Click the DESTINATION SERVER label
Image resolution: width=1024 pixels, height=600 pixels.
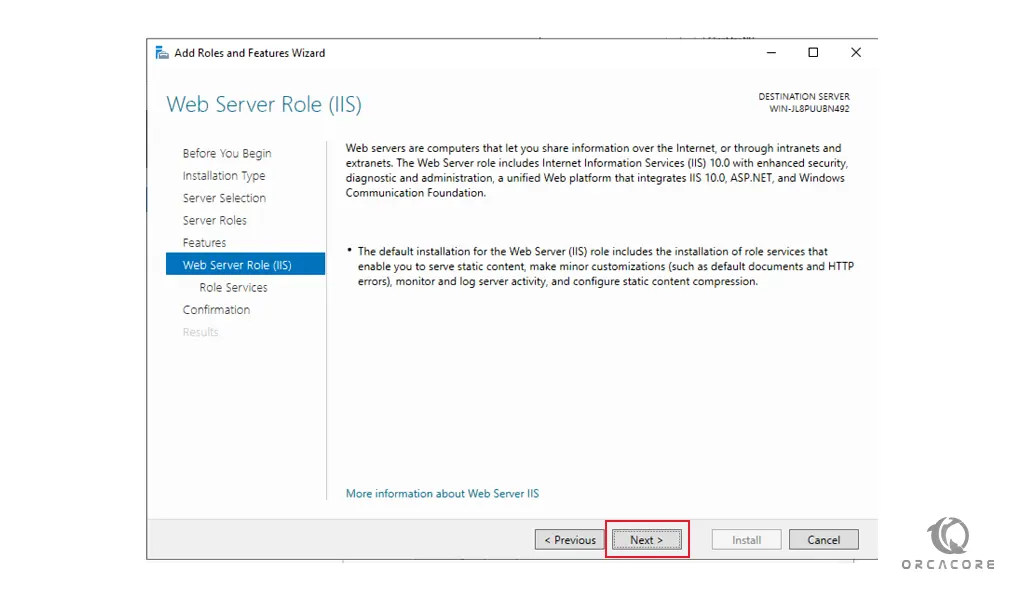coord(804,96)
